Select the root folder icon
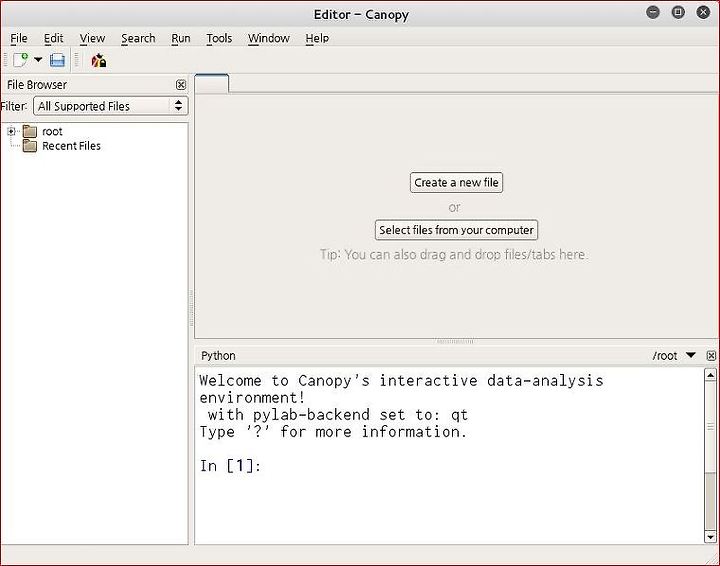 point(30,131)
